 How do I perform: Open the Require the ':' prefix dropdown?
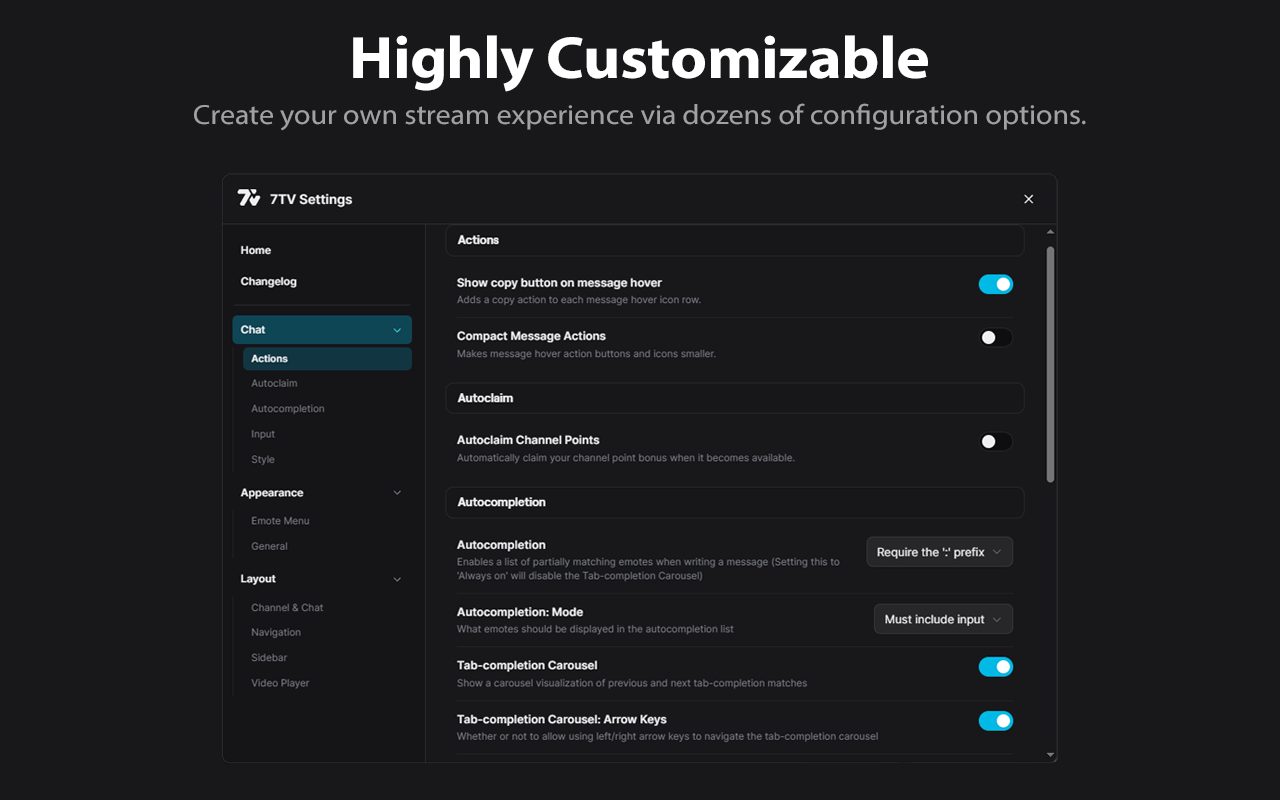point(939,552)
